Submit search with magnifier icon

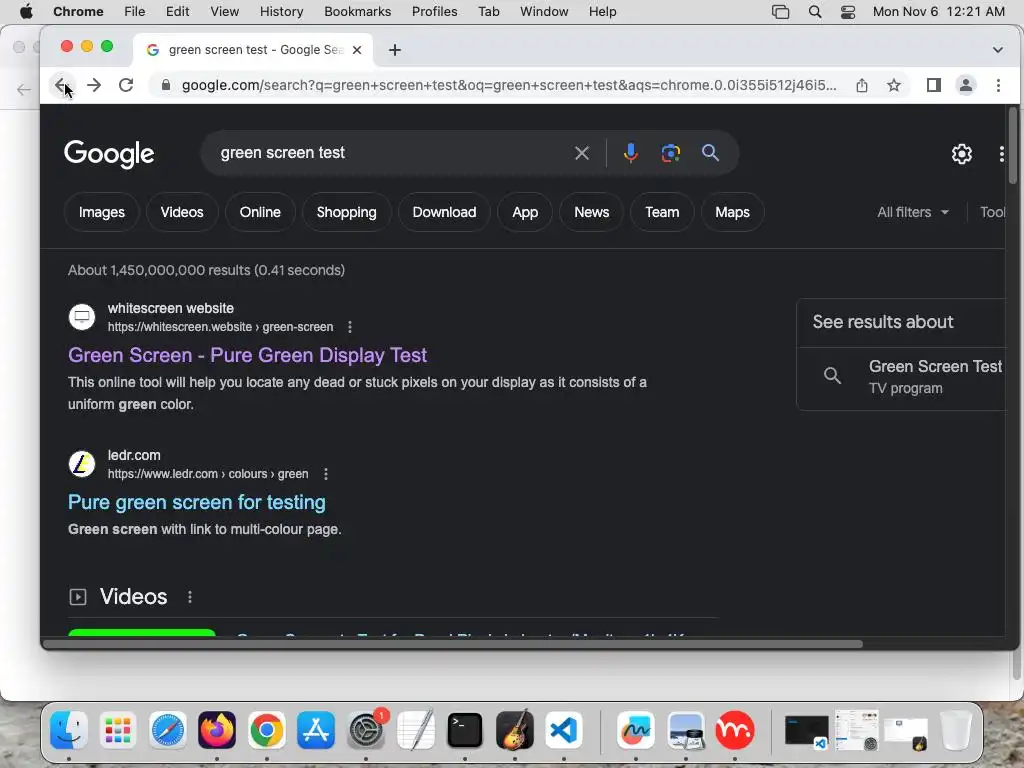710,153
